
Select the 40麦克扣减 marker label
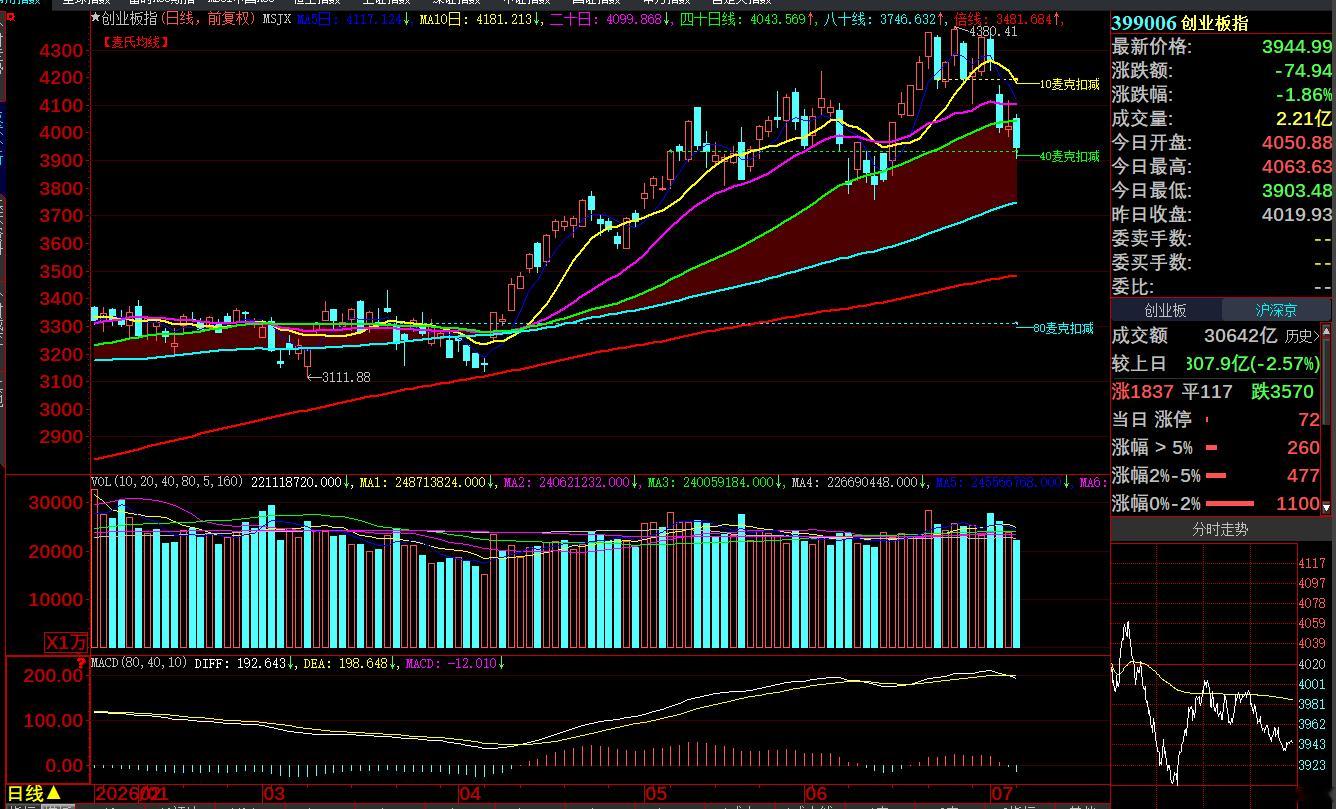[1070, 156]
